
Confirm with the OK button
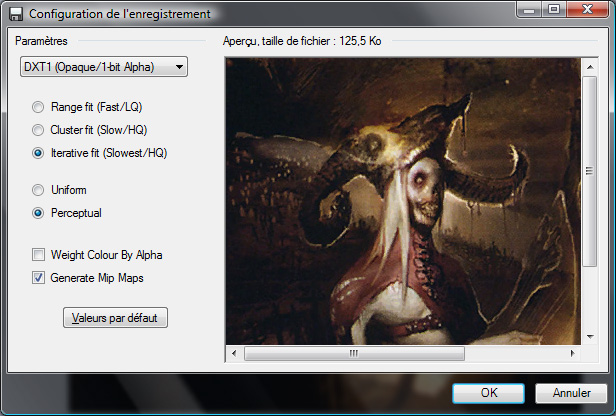click(489, 392)
